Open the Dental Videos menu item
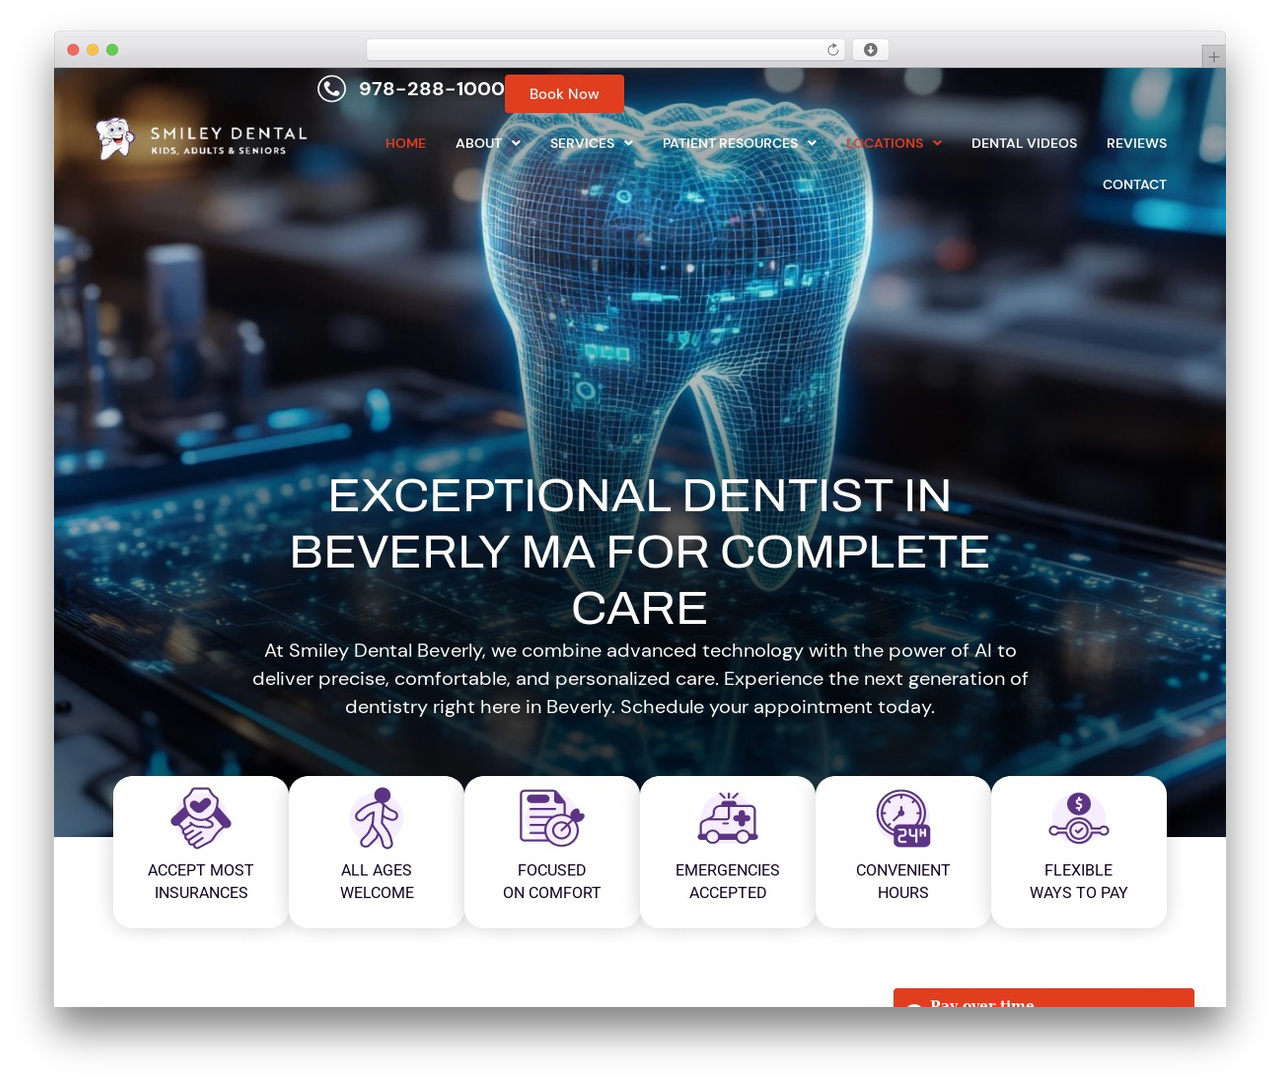 (1024, 143)
